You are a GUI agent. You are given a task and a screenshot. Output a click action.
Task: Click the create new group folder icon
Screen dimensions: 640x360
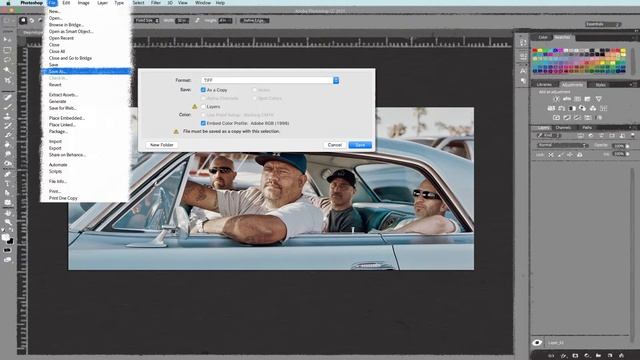click(x=598, y=356)
